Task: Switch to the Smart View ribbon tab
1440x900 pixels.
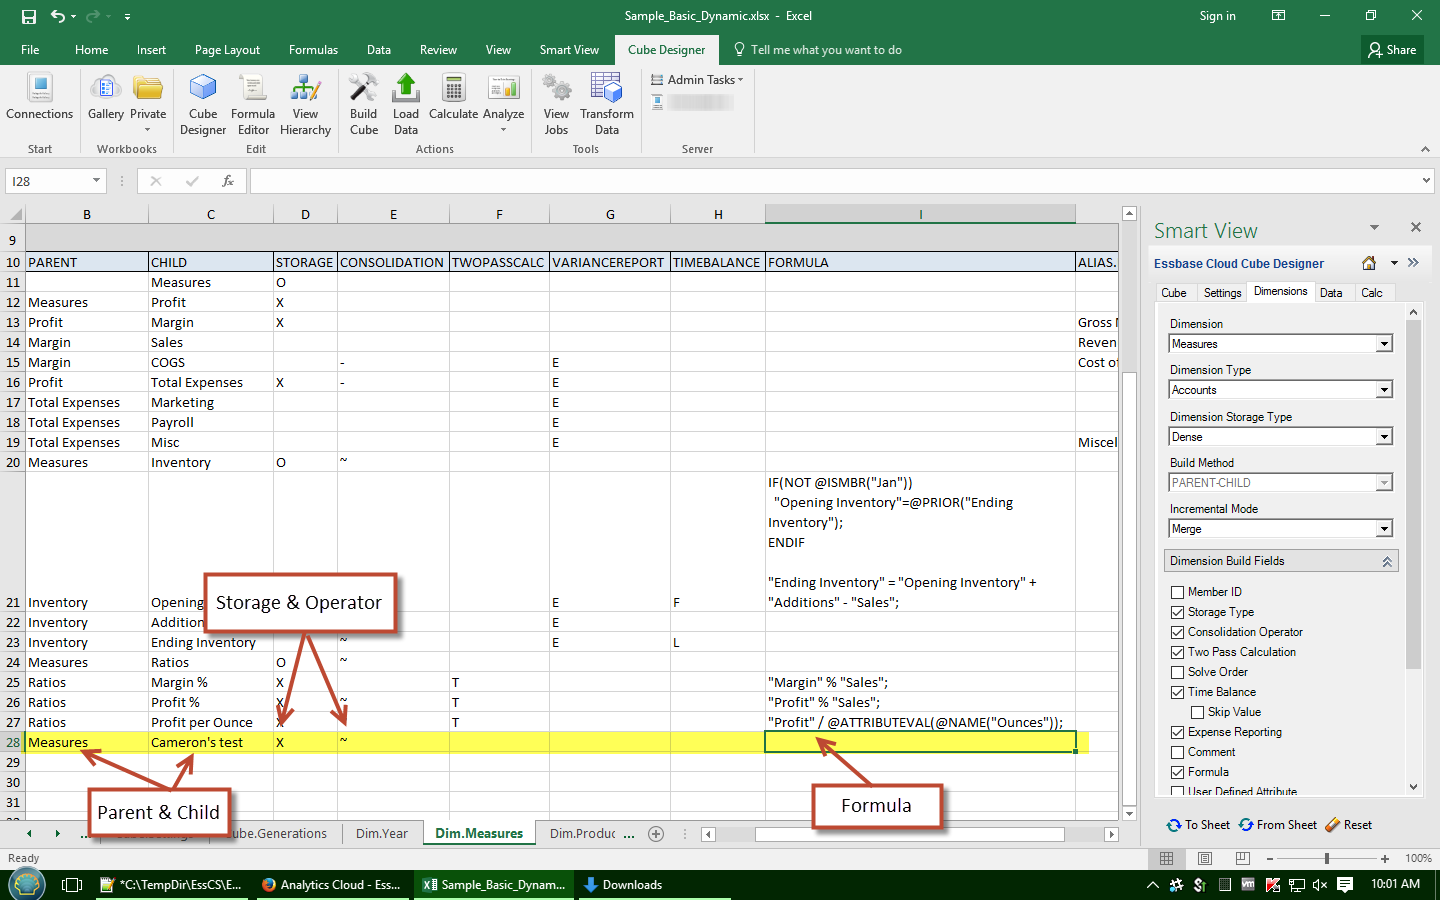Action: 569,50
